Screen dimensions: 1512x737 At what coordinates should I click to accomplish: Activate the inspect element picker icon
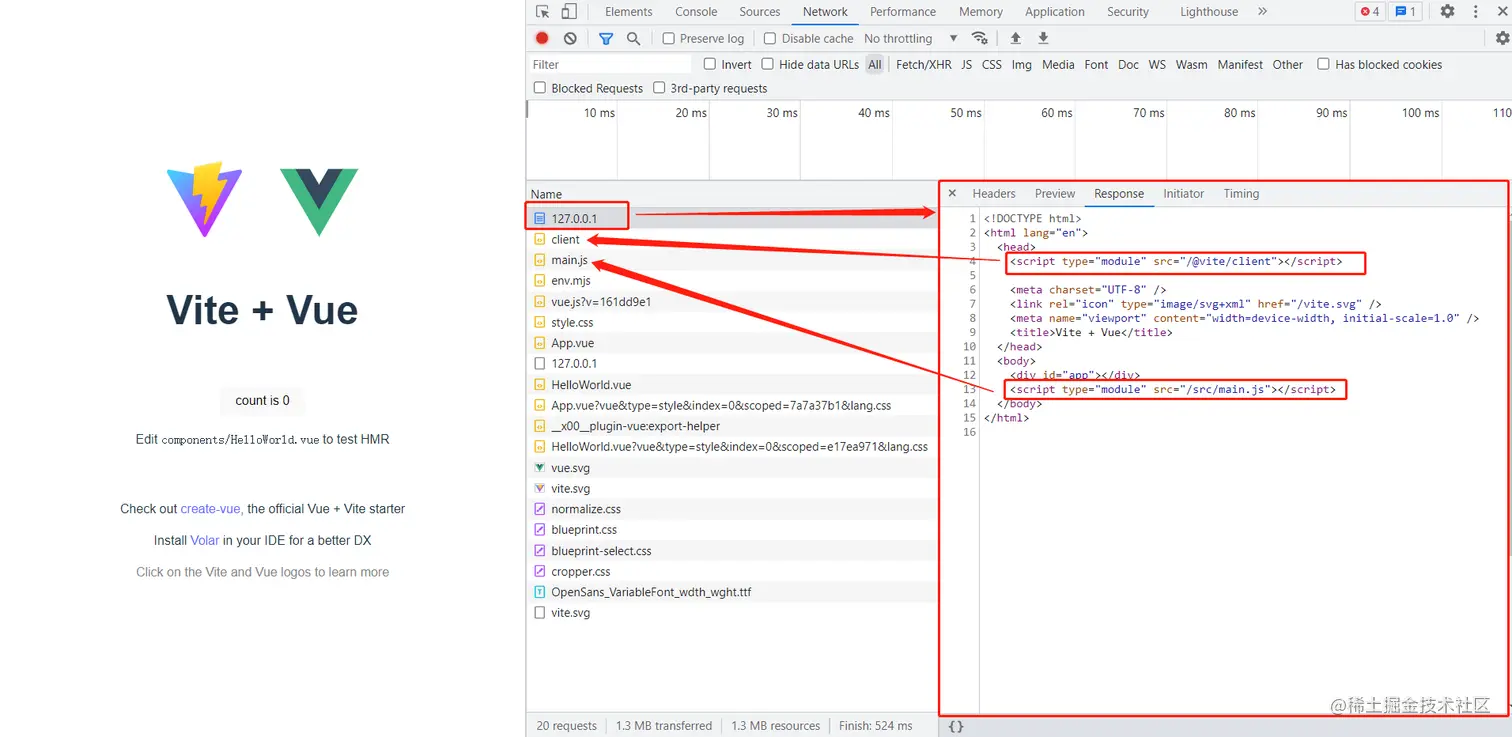pos(543,12)
